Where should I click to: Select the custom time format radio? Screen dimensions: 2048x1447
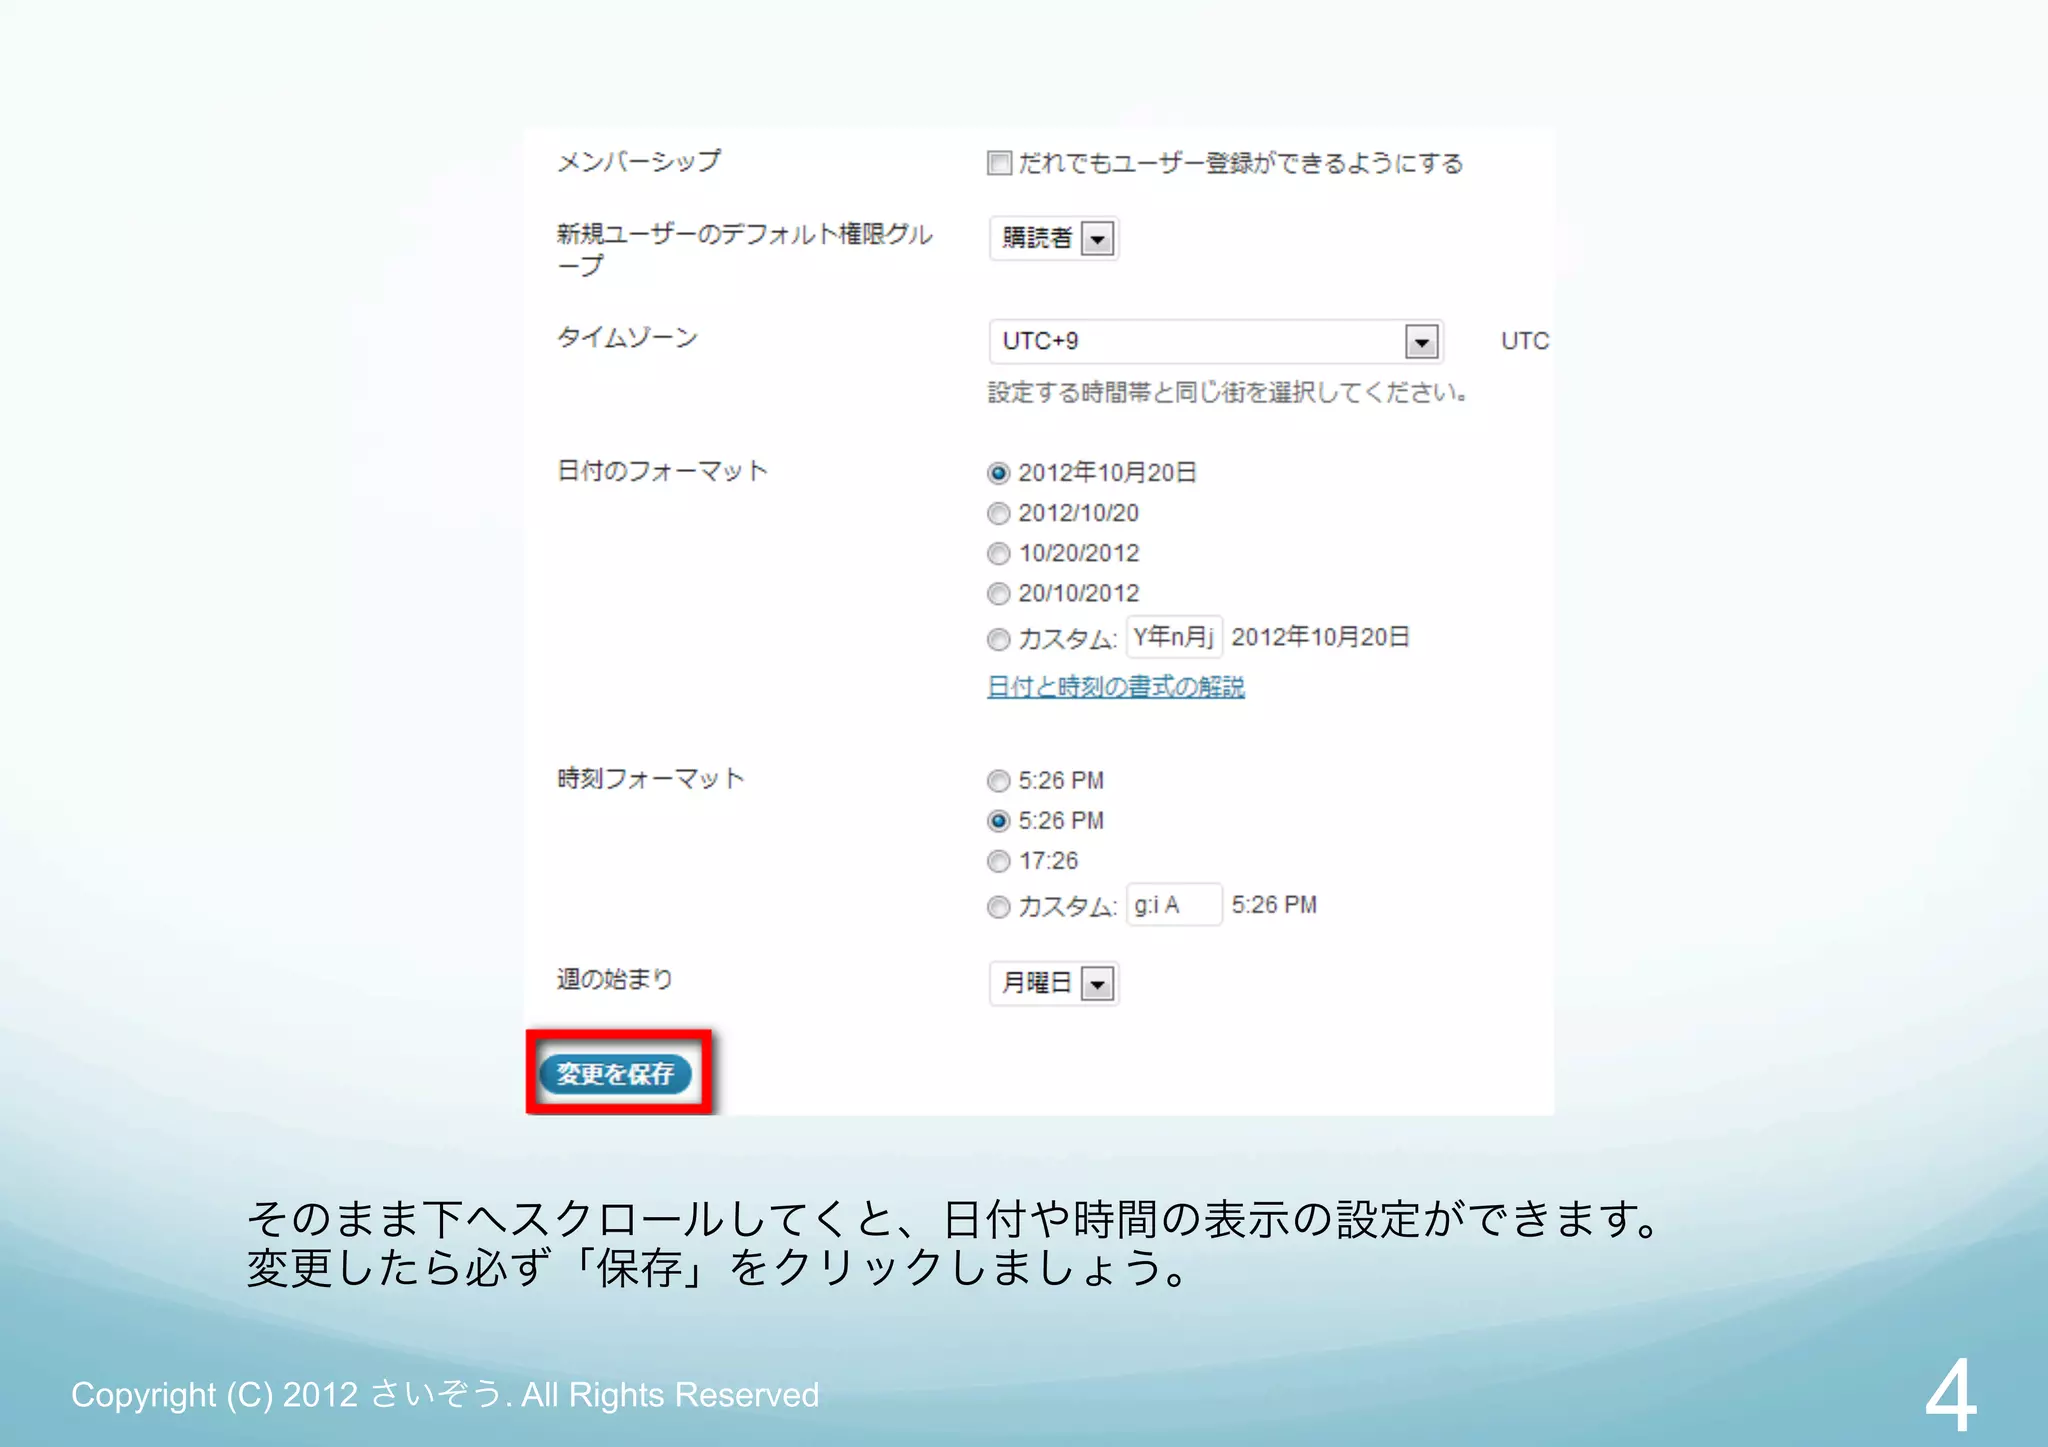click(x=998, y=907)
